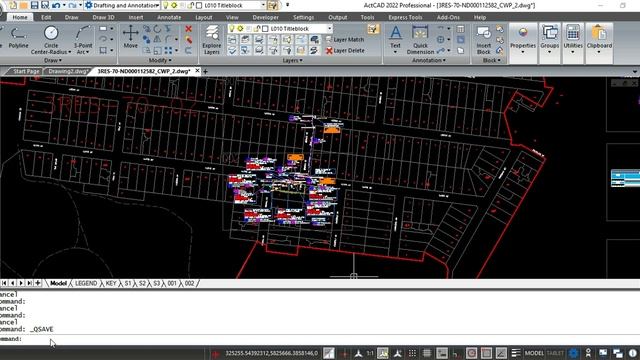Click the Redo arrow in quick access toolbar
Screen dimensions: 640x360
(x=73, y=5)
